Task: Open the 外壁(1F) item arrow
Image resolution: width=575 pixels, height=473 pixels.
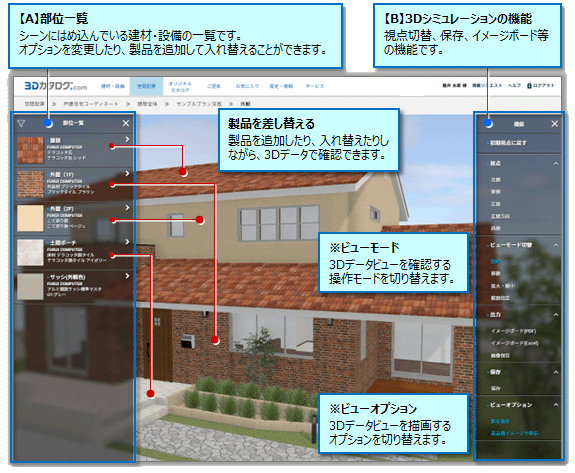Action: [127, 173]
